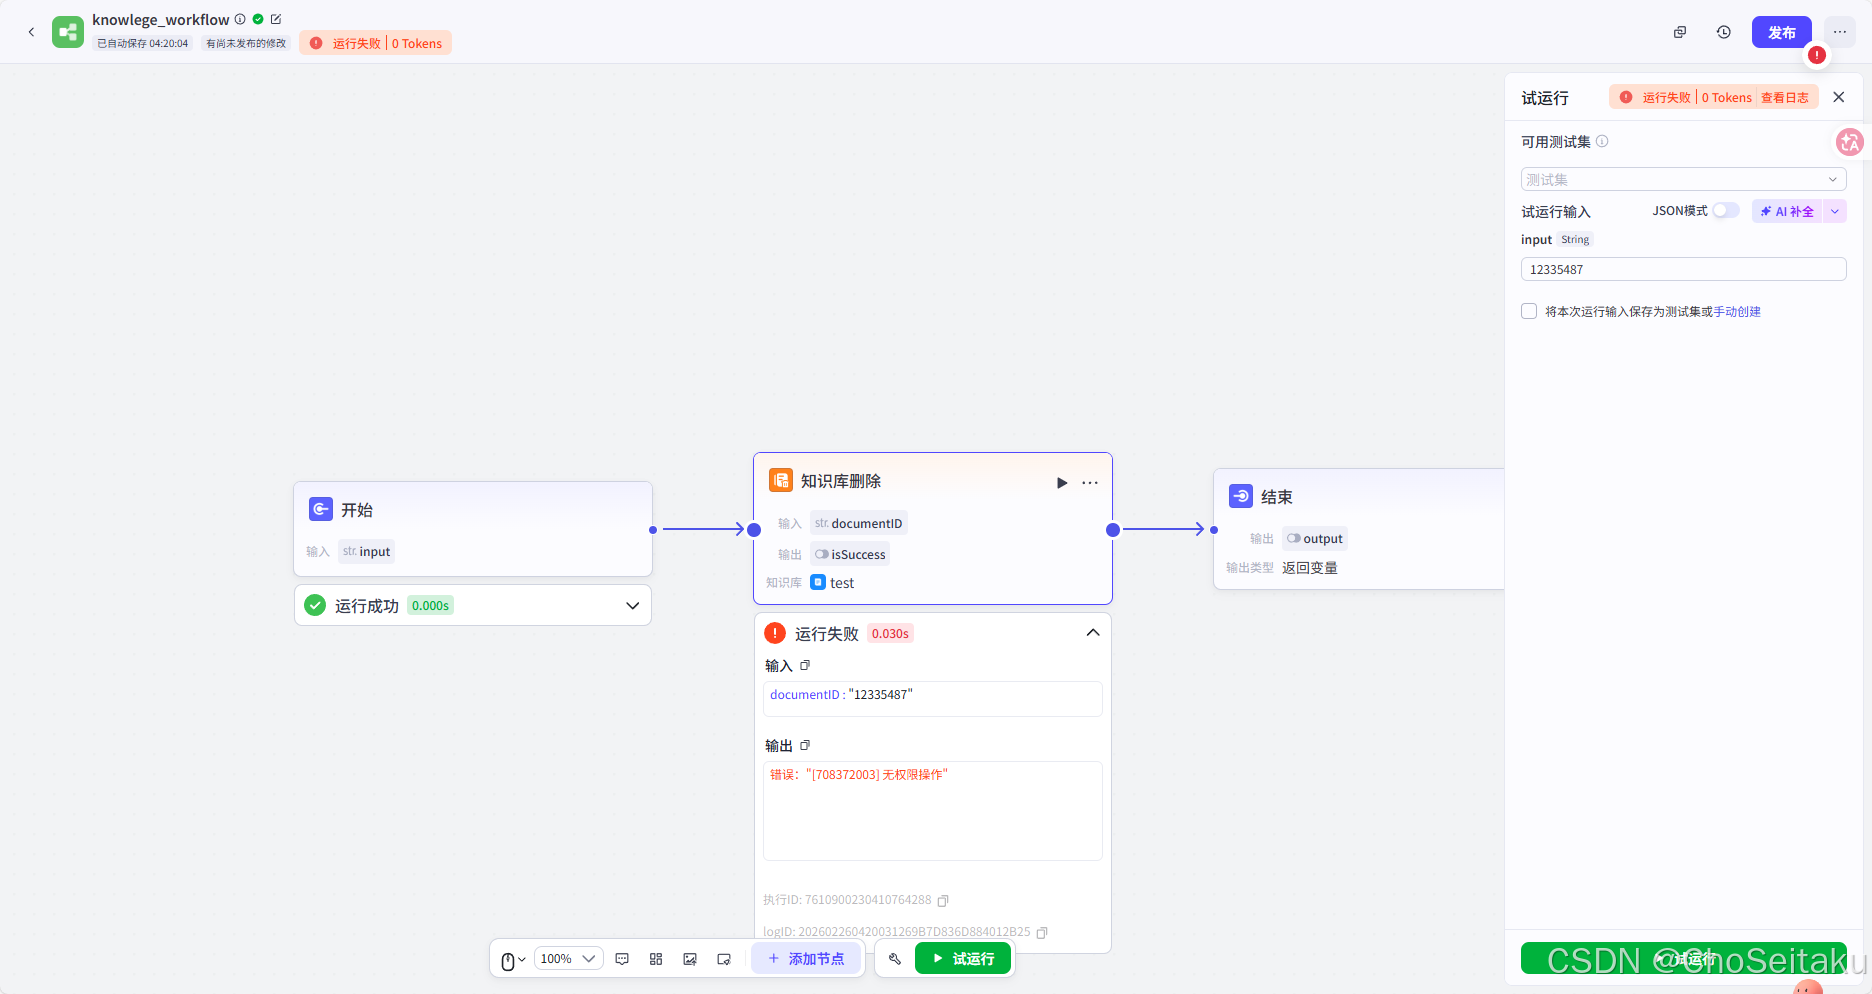
Task: Click the export image icon in toolbar
Action: [x=690, y=959]
